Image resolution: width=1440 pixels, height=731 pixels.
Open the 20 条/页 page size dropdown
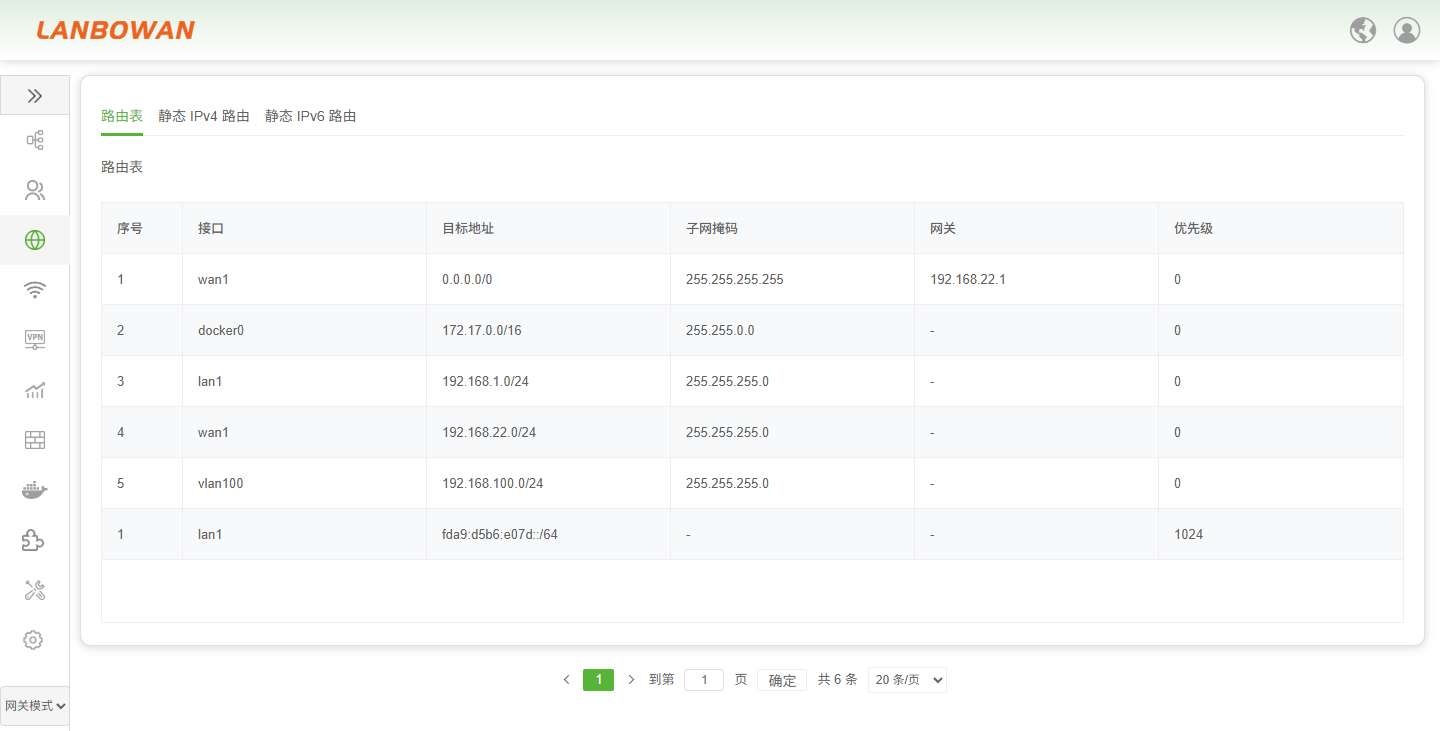click(907, 680)
